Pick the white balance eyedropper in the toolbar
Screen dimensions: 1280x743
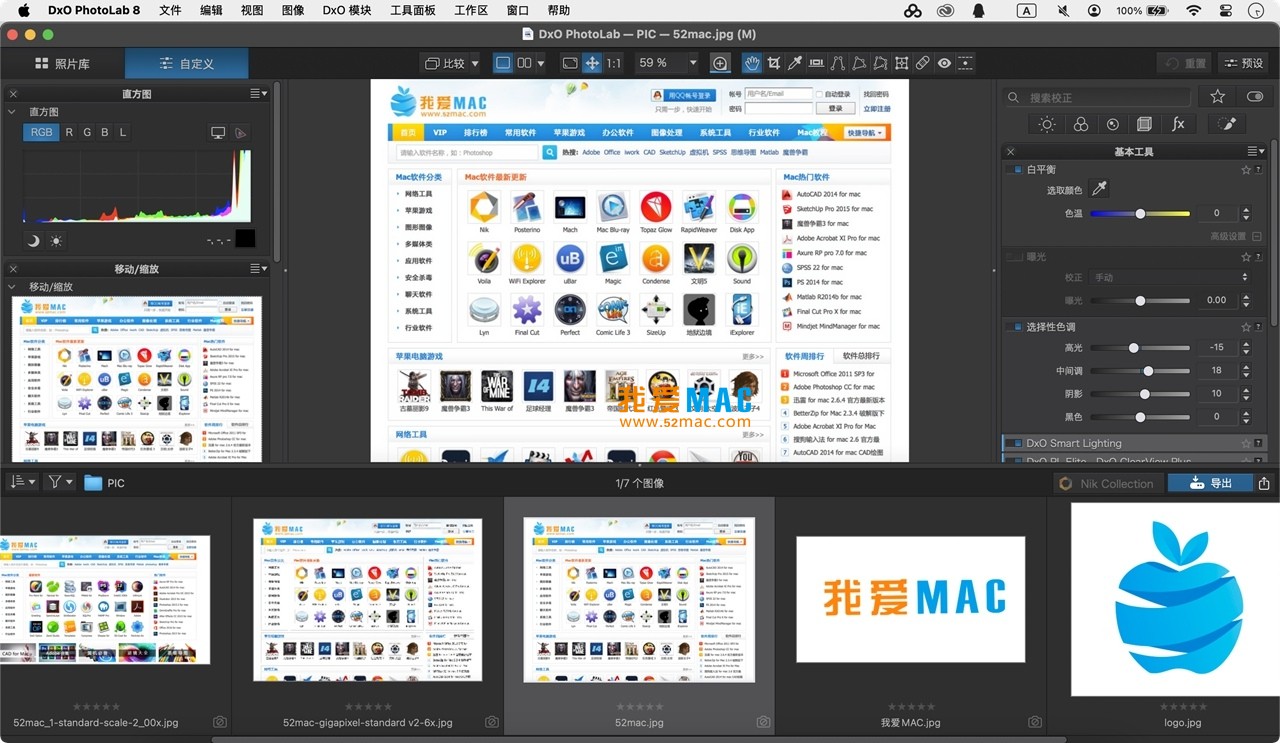point(795,63)
